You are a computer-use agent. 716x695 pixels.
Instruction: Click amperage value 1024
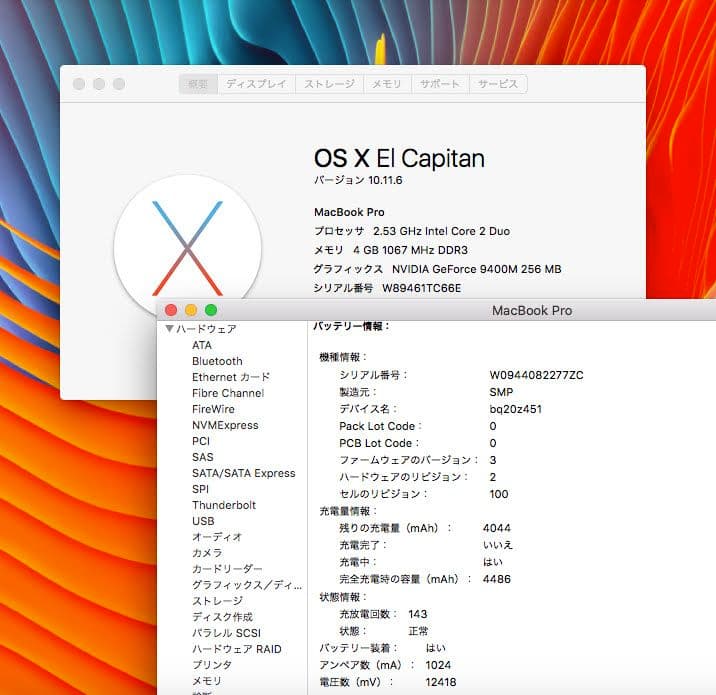[x=438, y=665]
